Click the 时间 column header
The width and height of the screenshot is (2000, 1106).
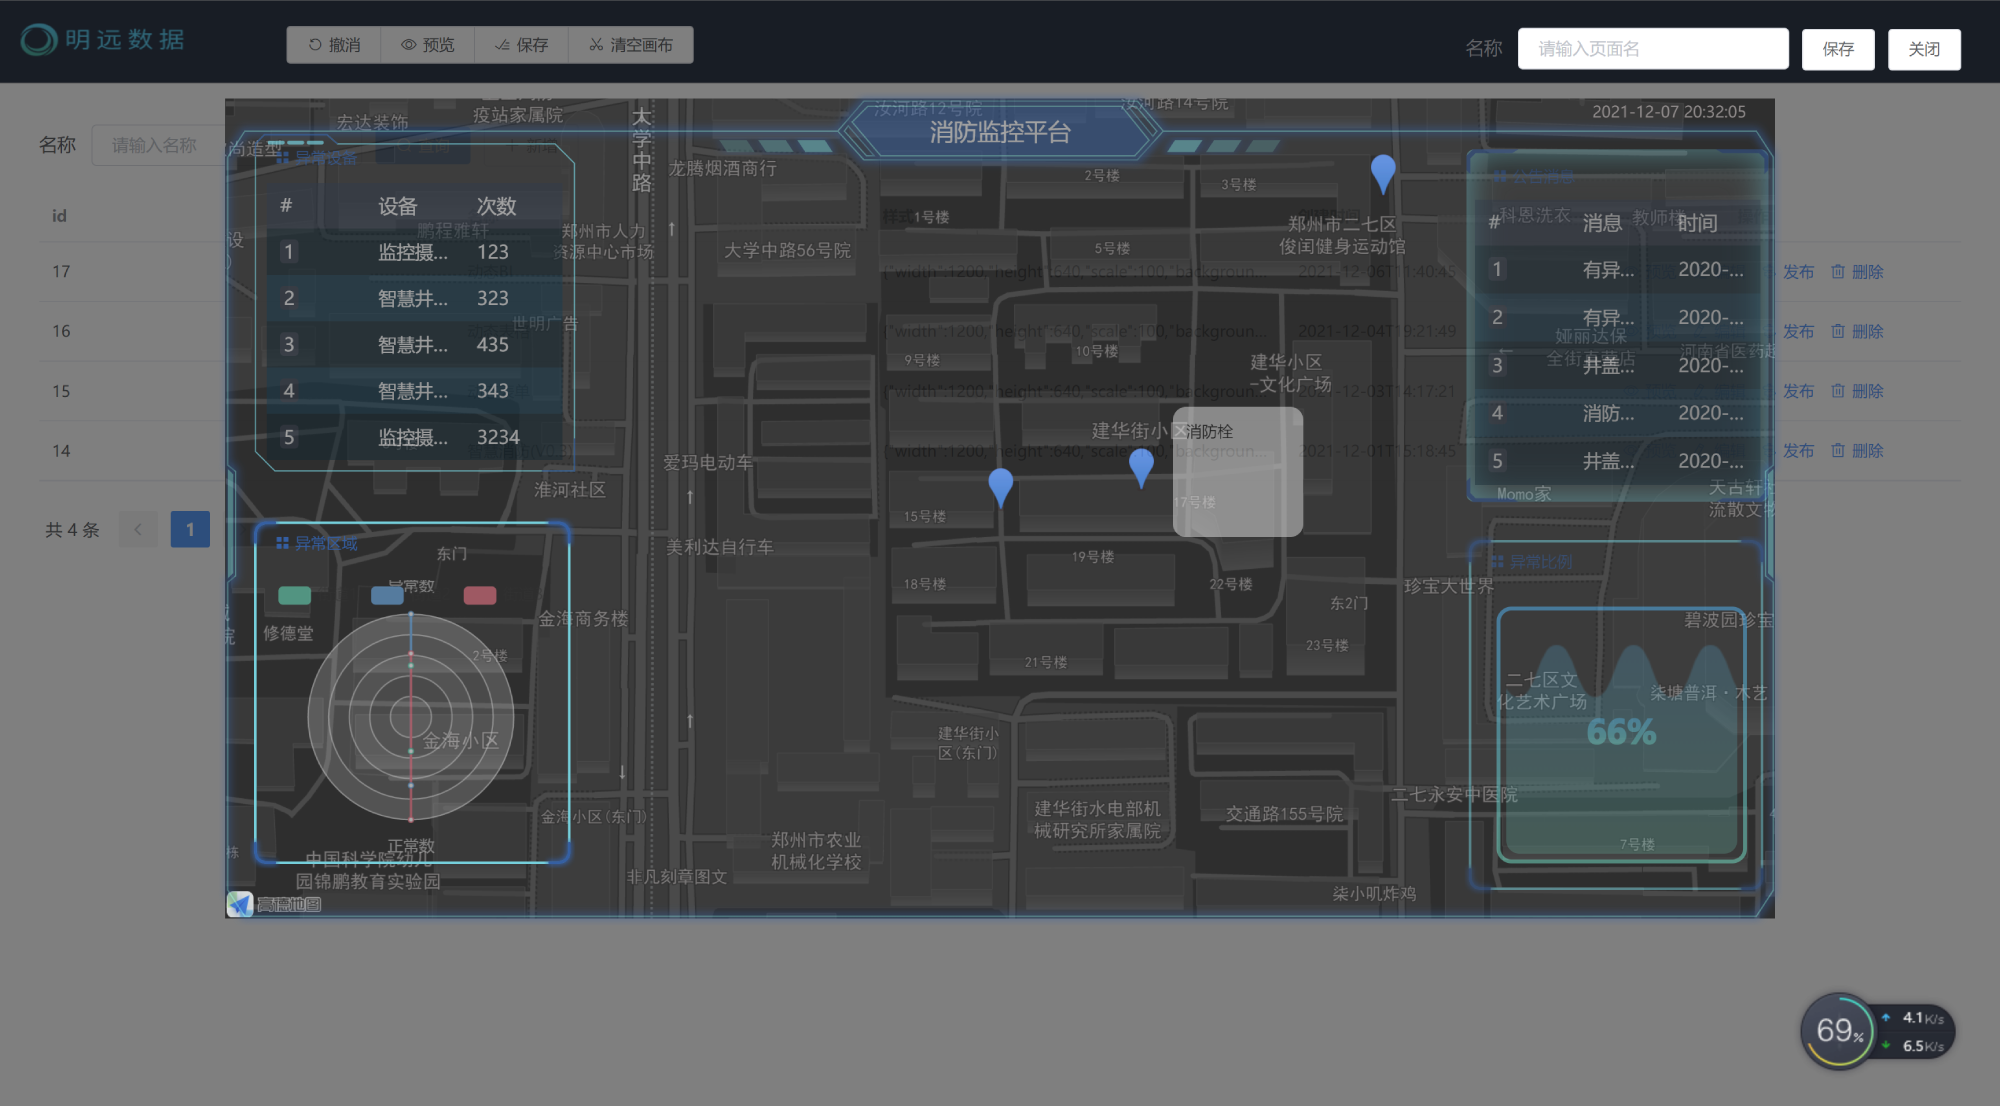tap(1697, 223)
